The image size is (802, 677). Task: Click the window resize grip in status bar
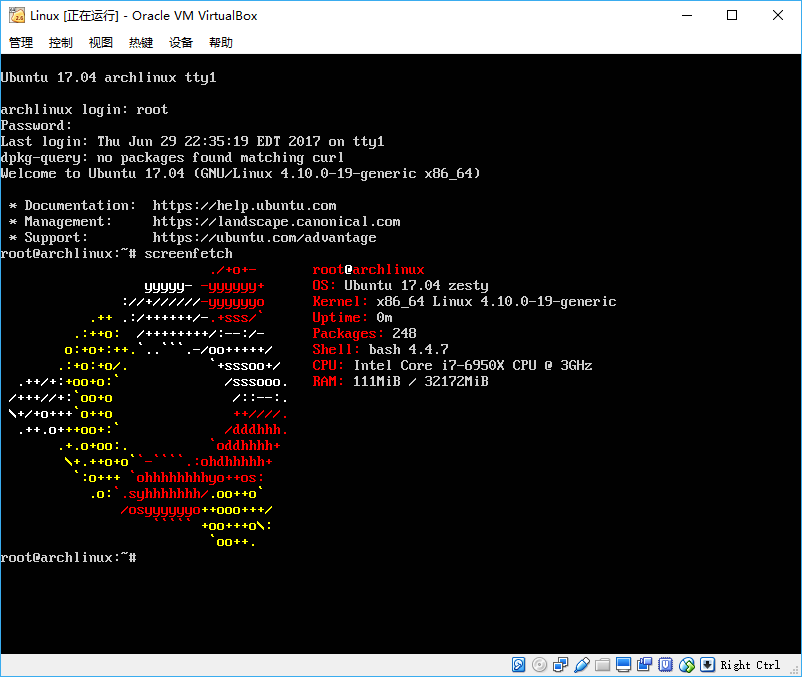click(x=796, y=670)
